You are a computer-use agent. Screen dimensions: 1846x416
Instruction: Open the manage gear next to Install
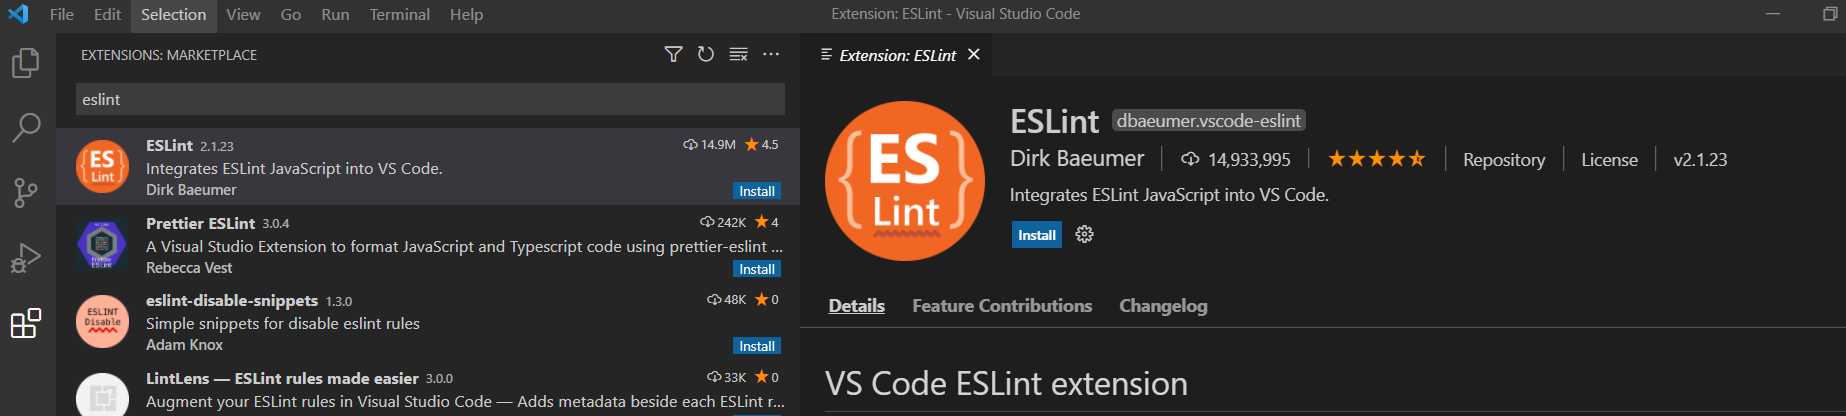coord(1084,235)
